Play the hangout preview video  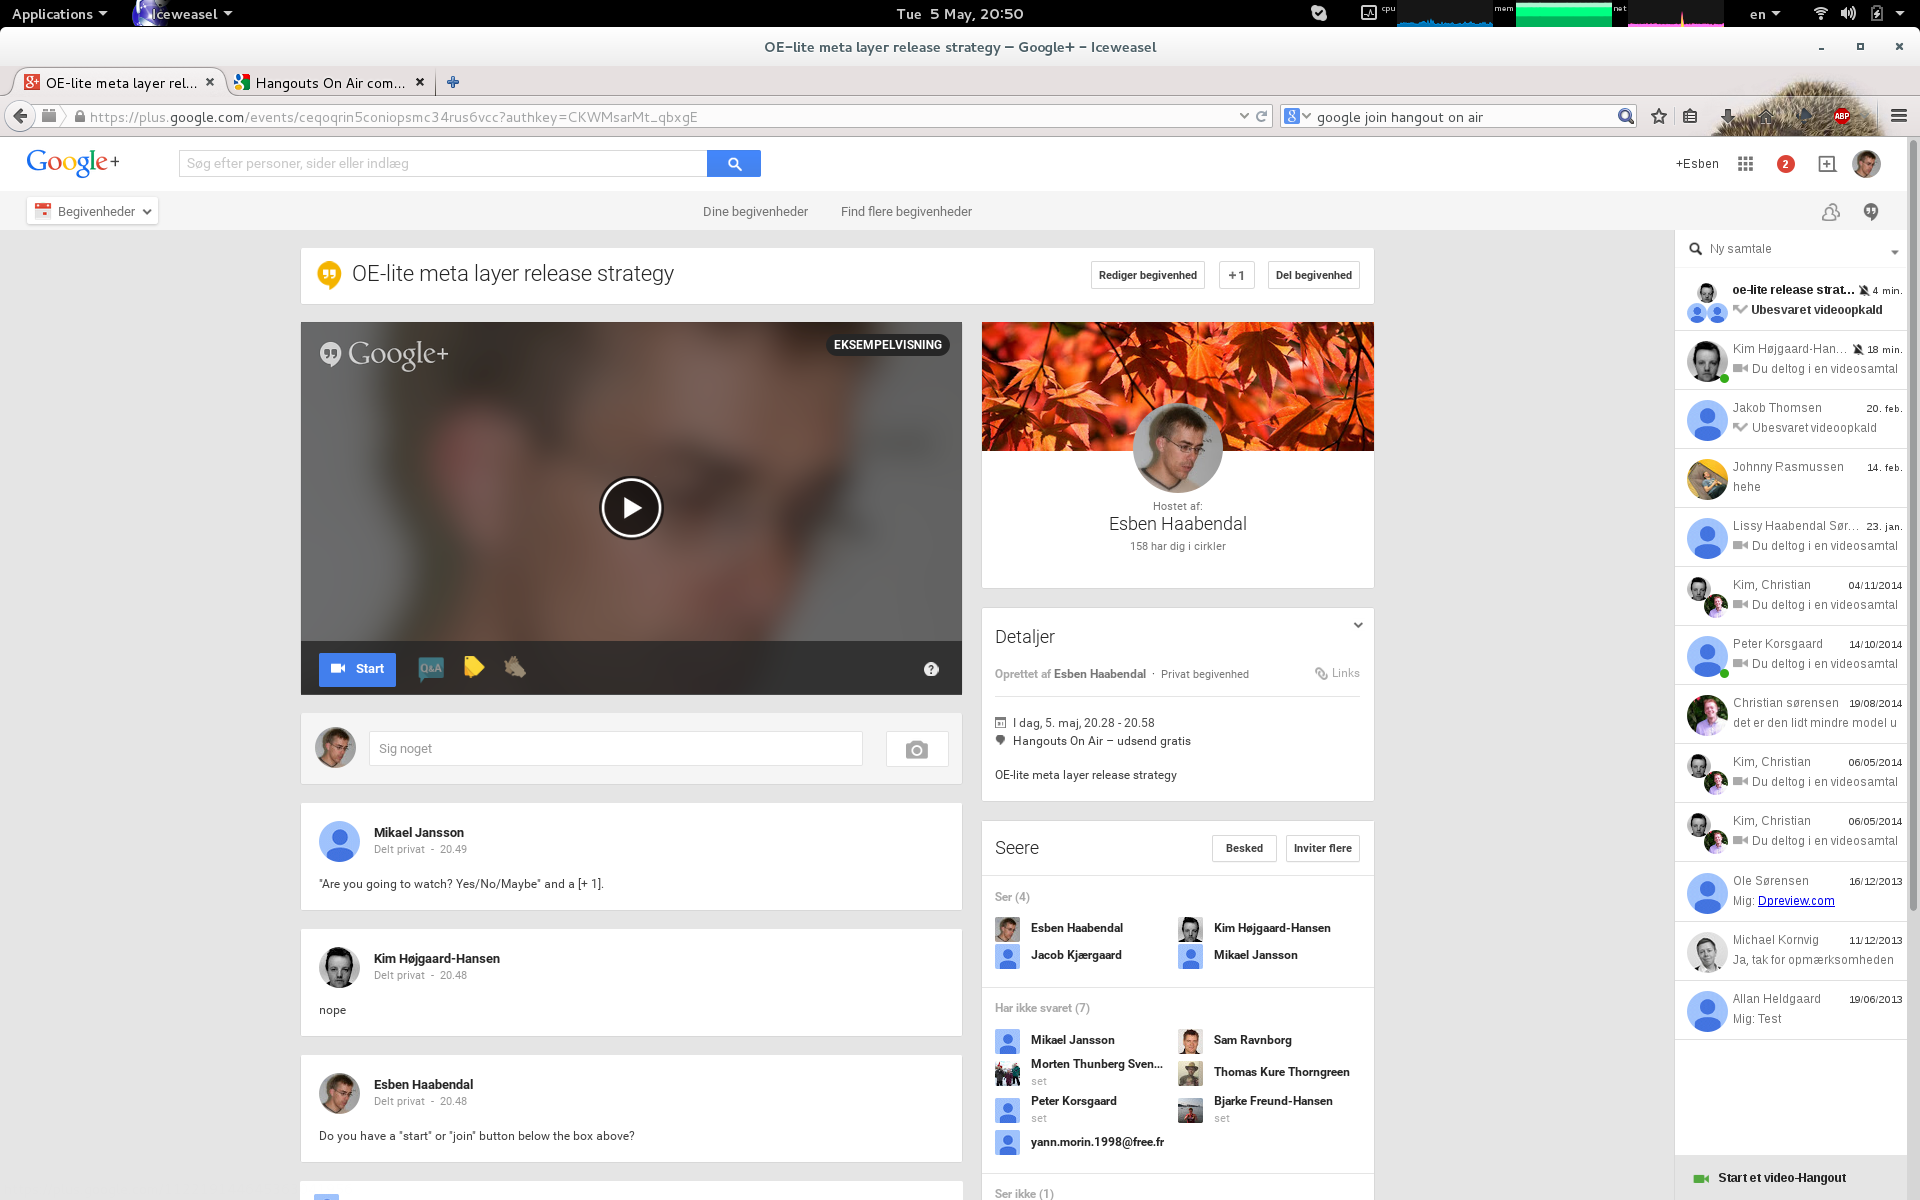point(631,508)
